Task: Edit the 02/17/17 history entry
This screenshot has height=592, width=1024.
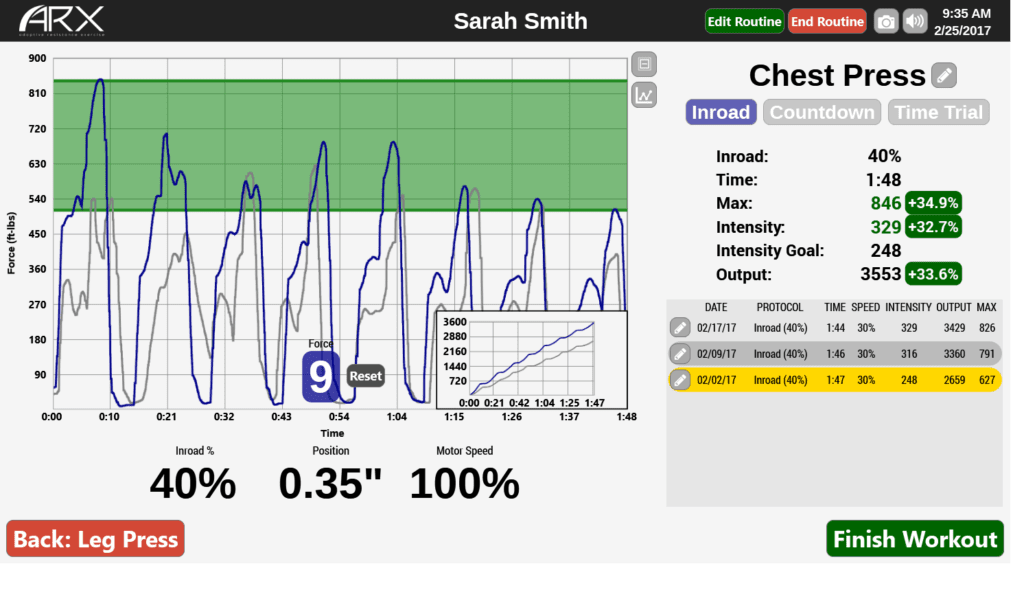Action: tap(680, 328)
